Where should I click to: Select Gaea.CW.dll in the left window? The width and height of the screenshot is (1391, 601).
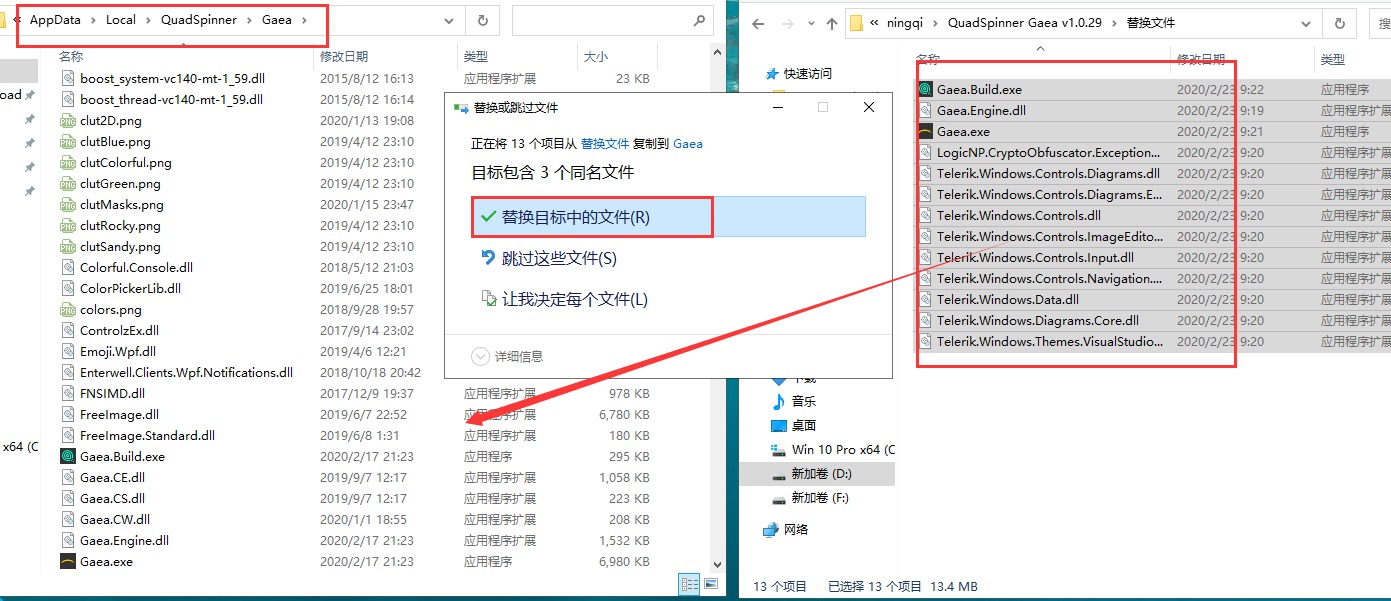(x=115, y=519)
